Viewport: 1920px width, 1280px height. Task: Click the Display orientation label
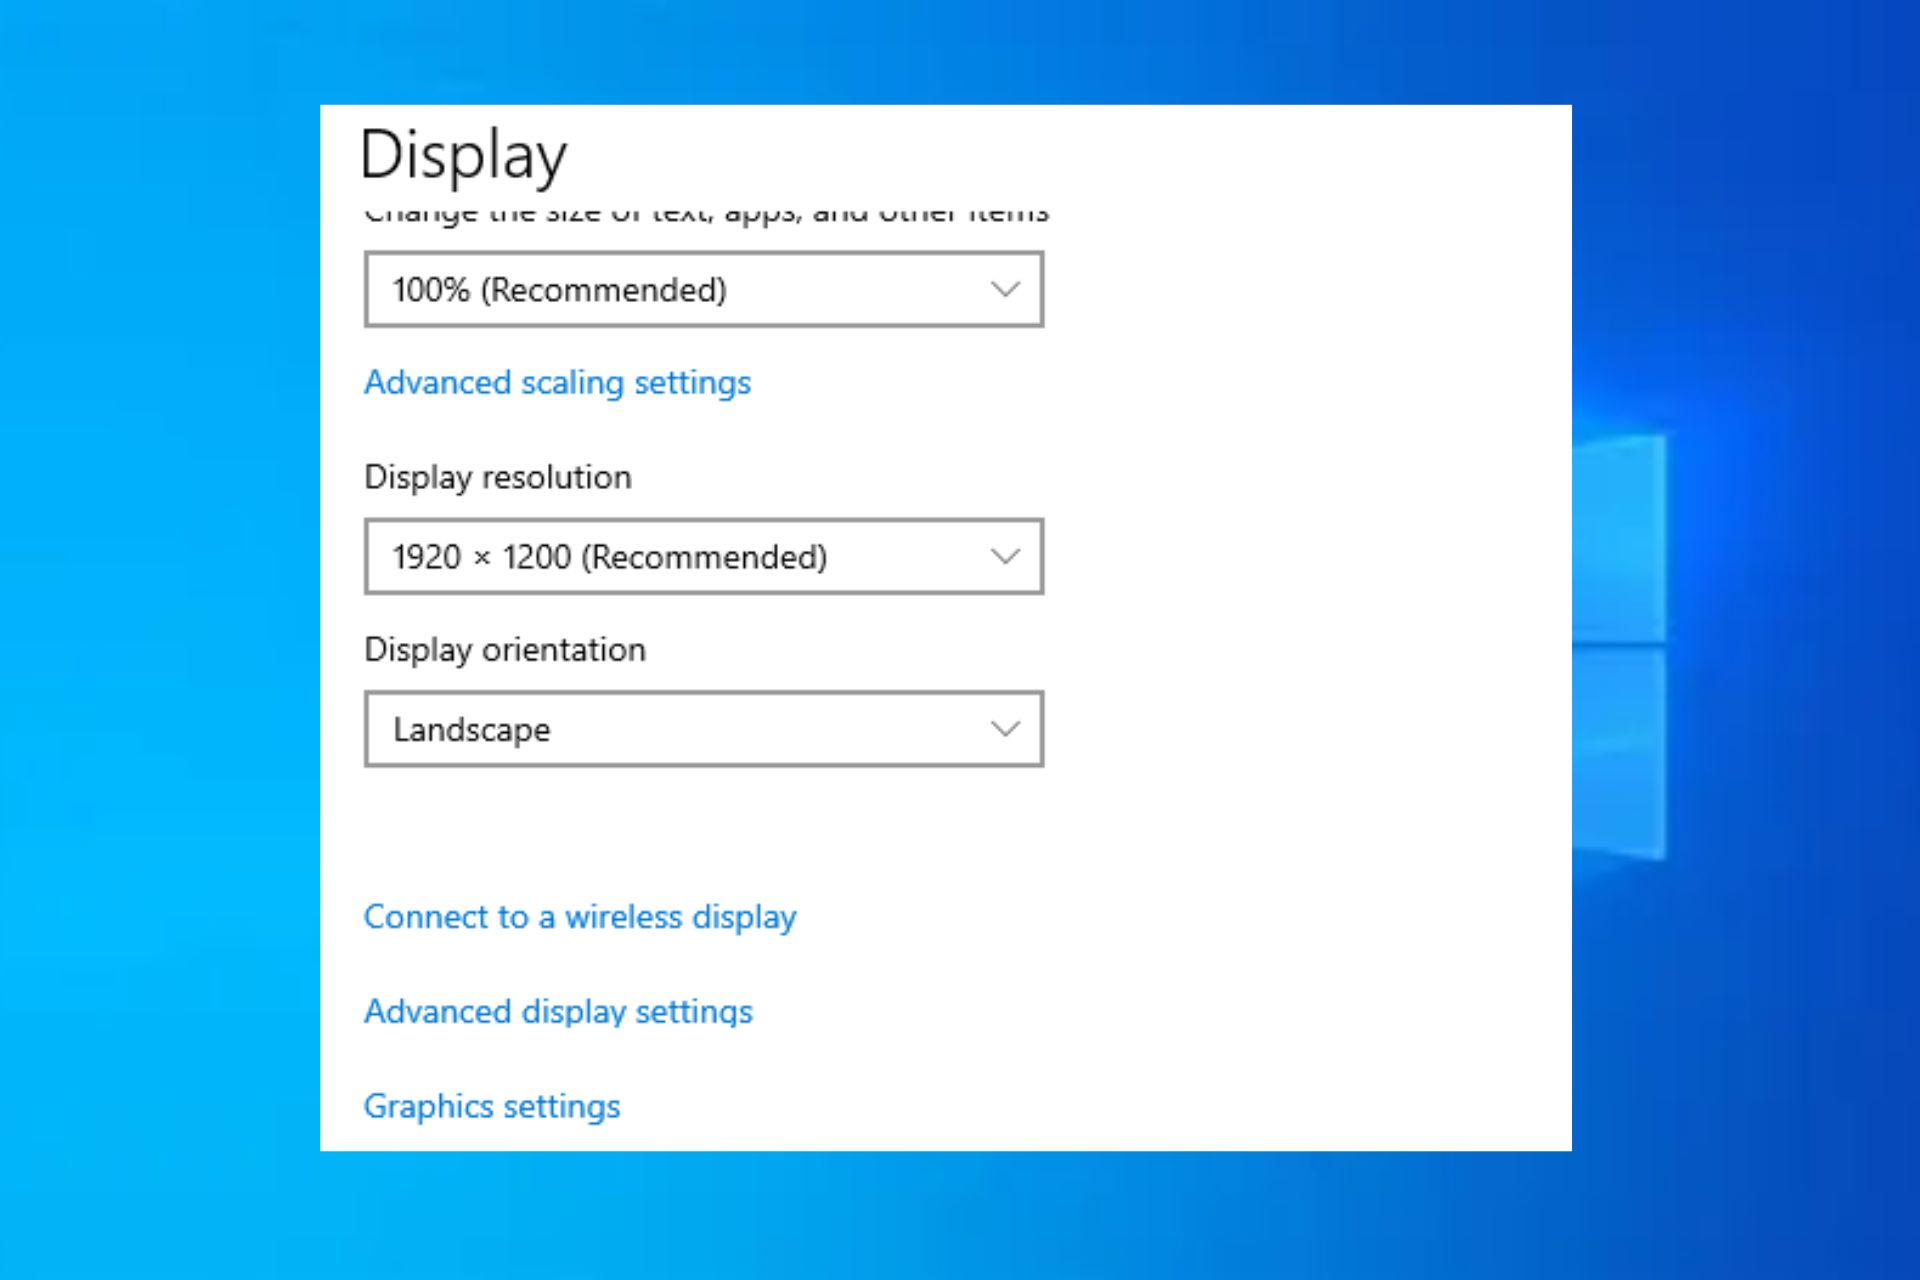coord(504,650)
